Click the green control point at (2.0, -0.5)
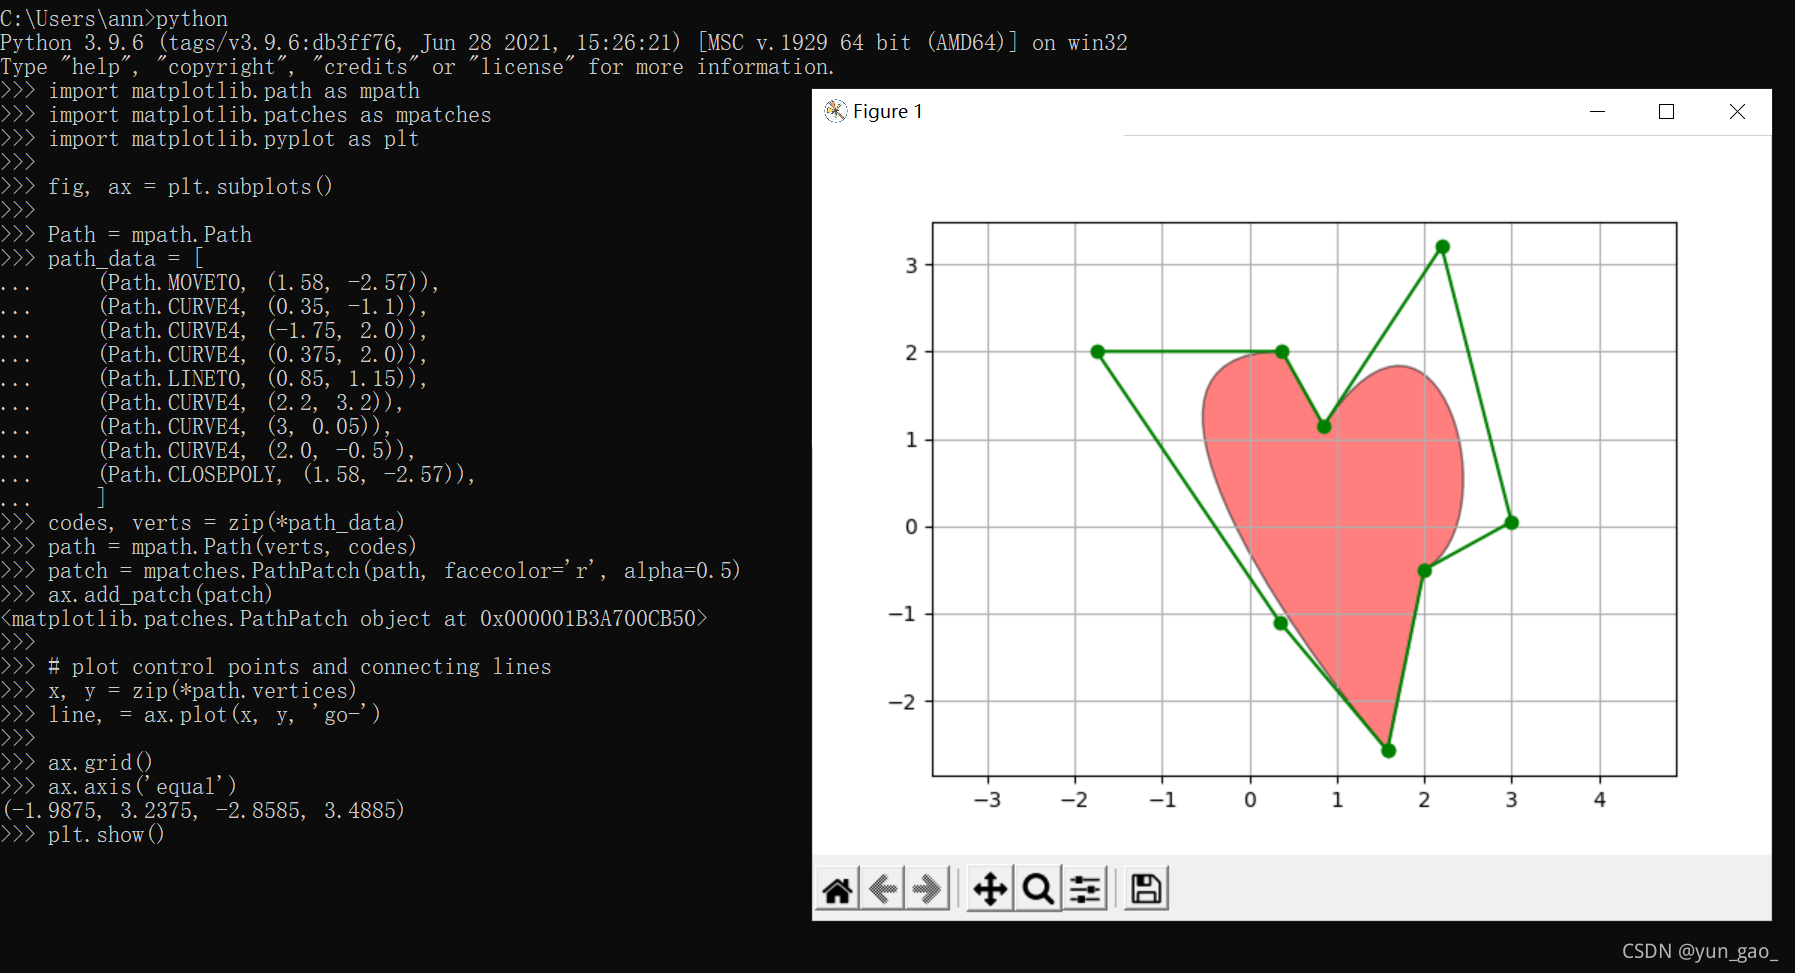Screen dimensions: 1795x973 1424,571
